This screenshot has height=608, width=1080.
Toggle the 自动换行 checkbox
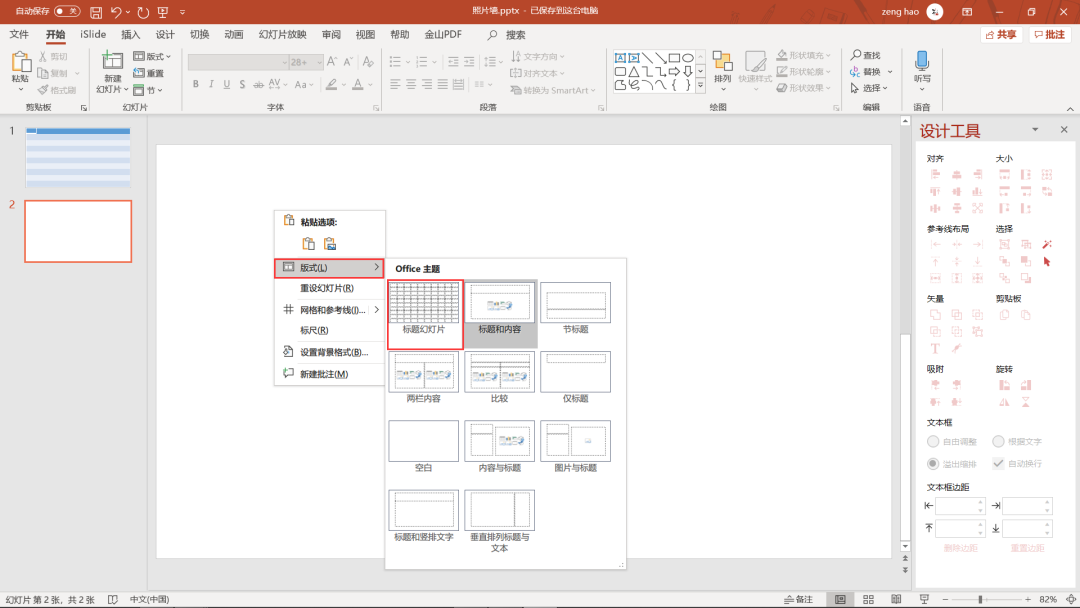(998, 463)
